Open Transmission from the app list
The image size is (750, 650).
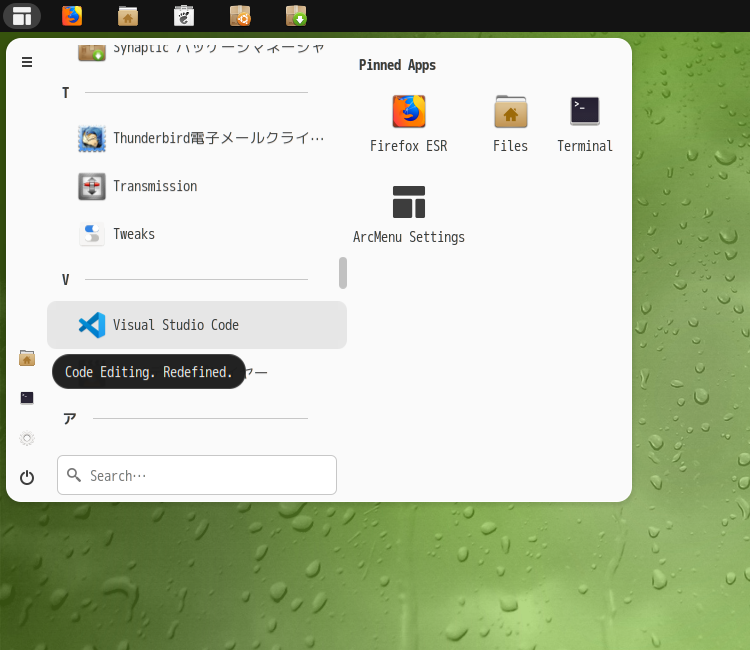pos(197,186)
